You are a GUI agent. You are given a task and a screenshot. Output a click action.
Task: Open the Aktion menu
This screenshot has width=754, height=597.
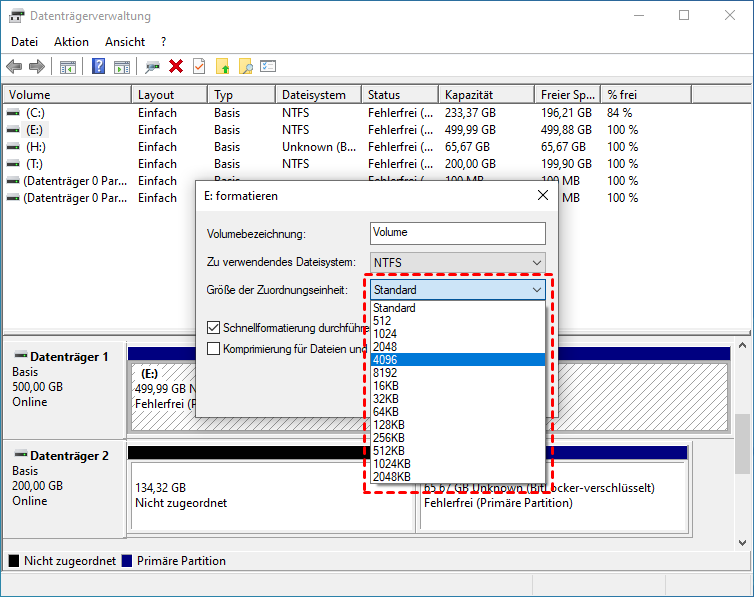(x=71, y=42)
